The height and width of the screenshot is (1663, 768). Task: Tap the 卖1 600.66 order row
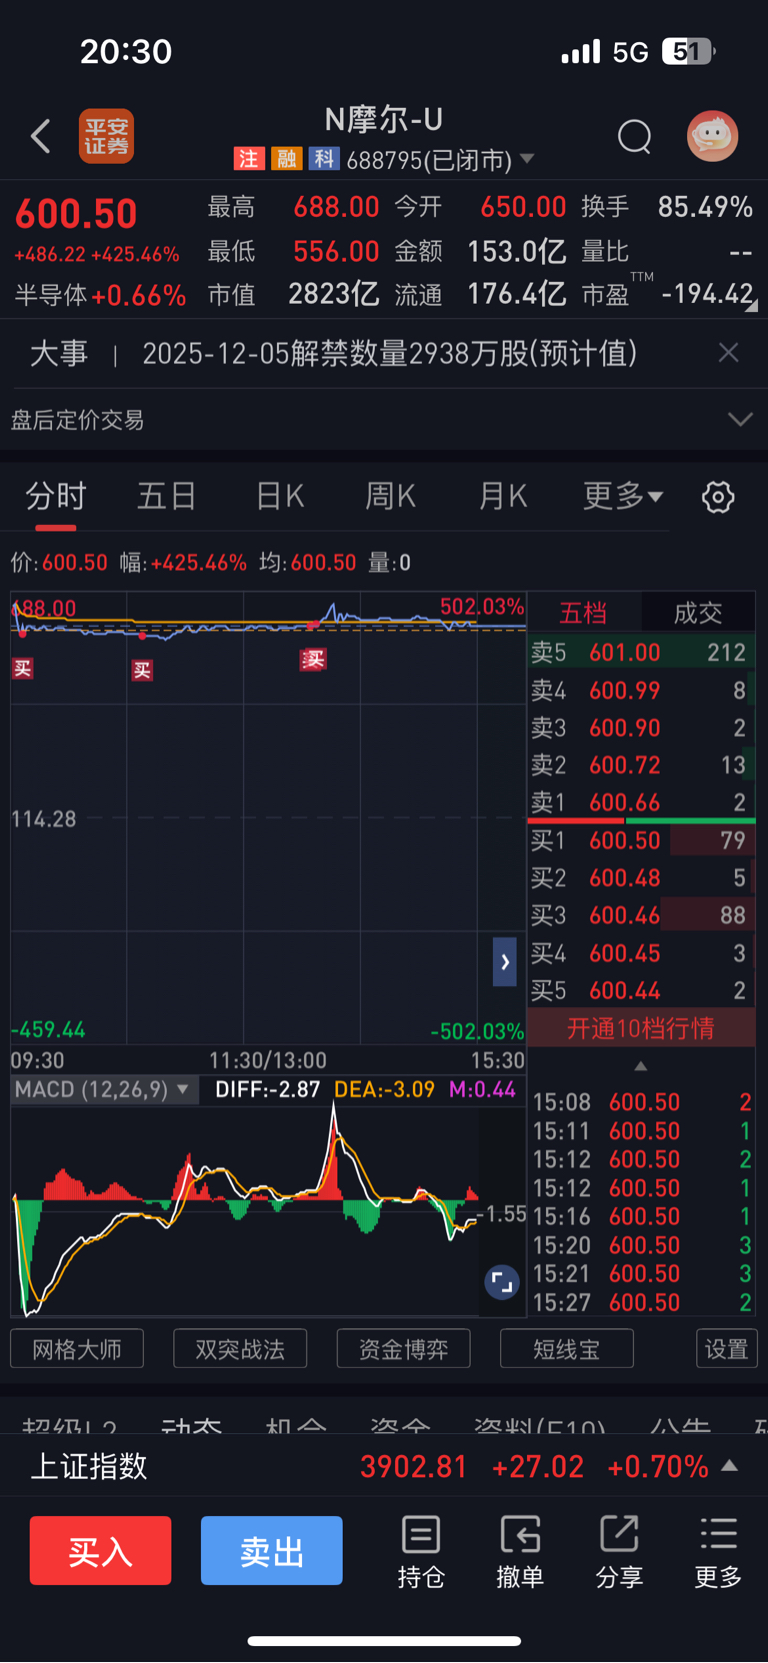[x=641, y=802]
